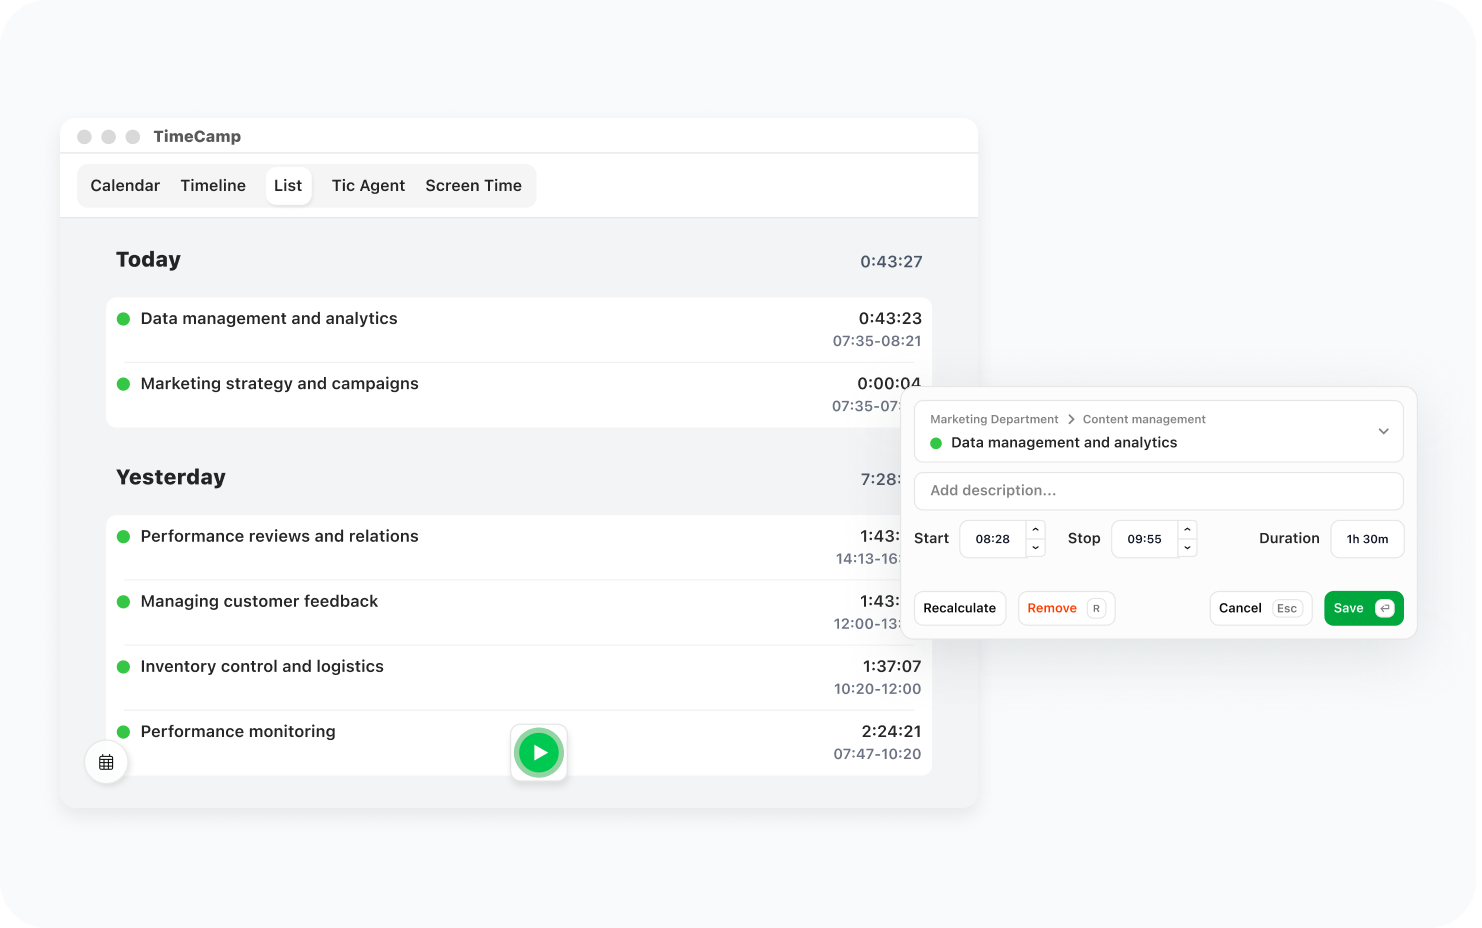Click the Duration field showing 1h 30m
The image size is (1482, 928).
pyautogui.click(x=1367, y=539)
